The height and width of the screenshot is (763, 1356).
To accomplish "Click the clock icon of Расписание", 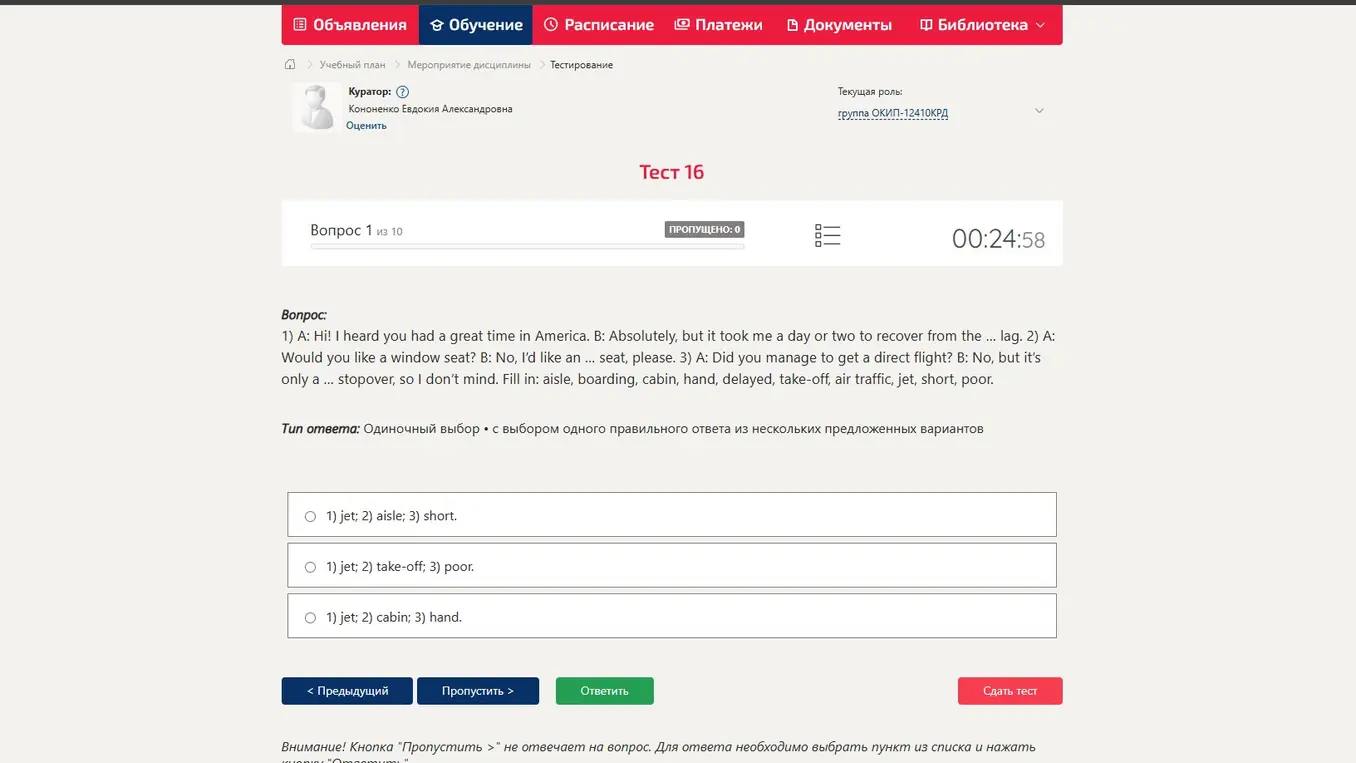I will 551,24.
